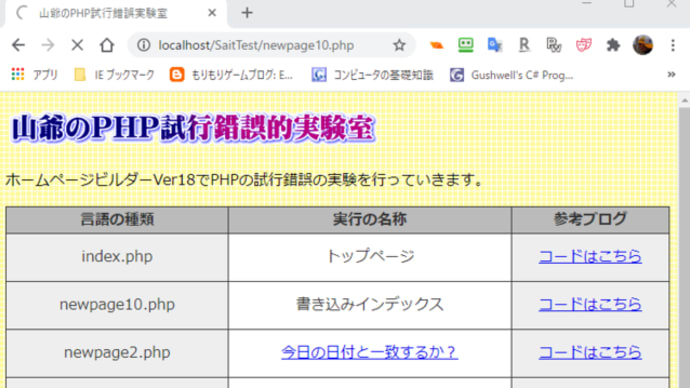Open the pink mask extension icon
Viewport: 690px width, 388px height.
point(584,45)
